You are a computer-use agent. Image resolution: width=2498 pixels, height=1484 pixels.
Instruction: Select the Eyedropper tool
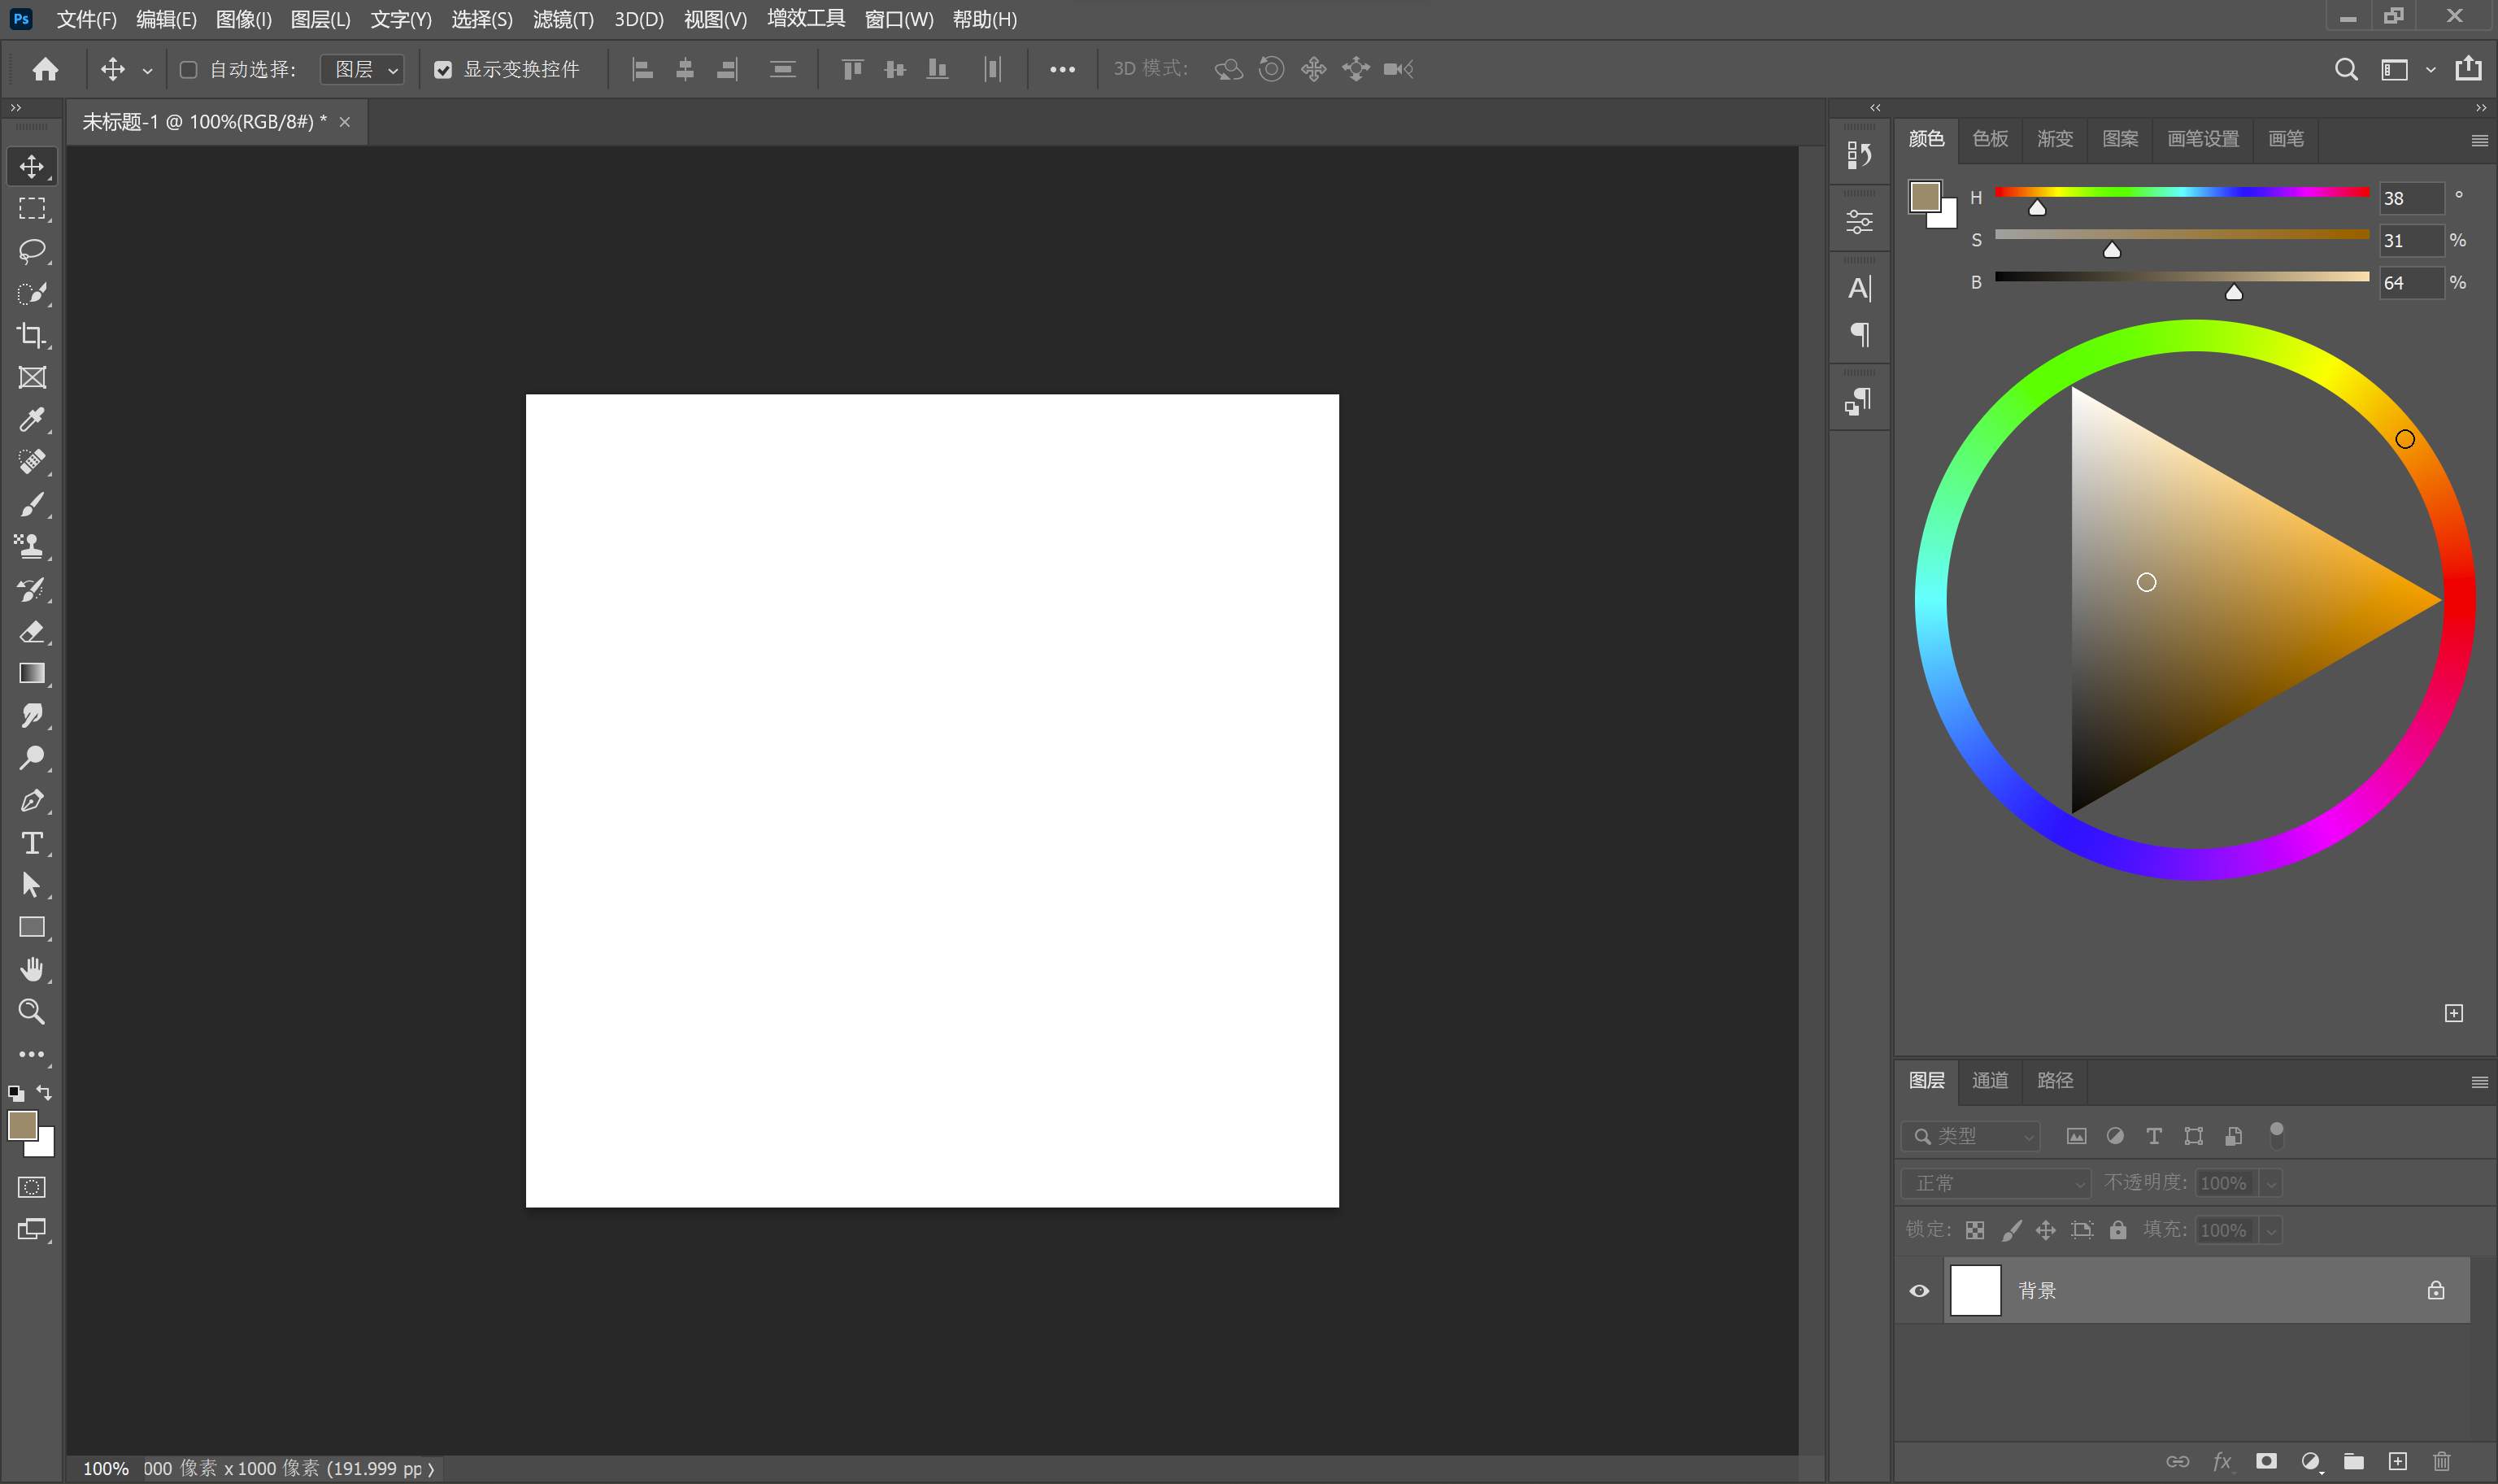coord(32,419)
